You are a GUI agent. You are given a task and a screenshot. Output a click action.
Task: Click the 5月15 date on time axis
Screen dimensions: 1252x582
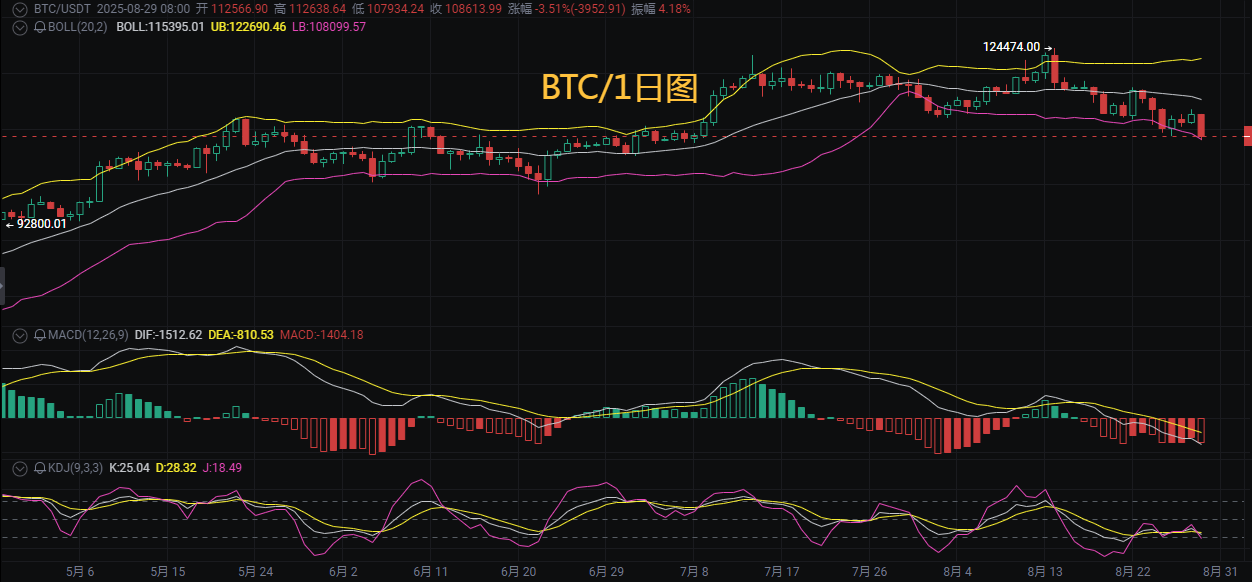coord(168,572)
